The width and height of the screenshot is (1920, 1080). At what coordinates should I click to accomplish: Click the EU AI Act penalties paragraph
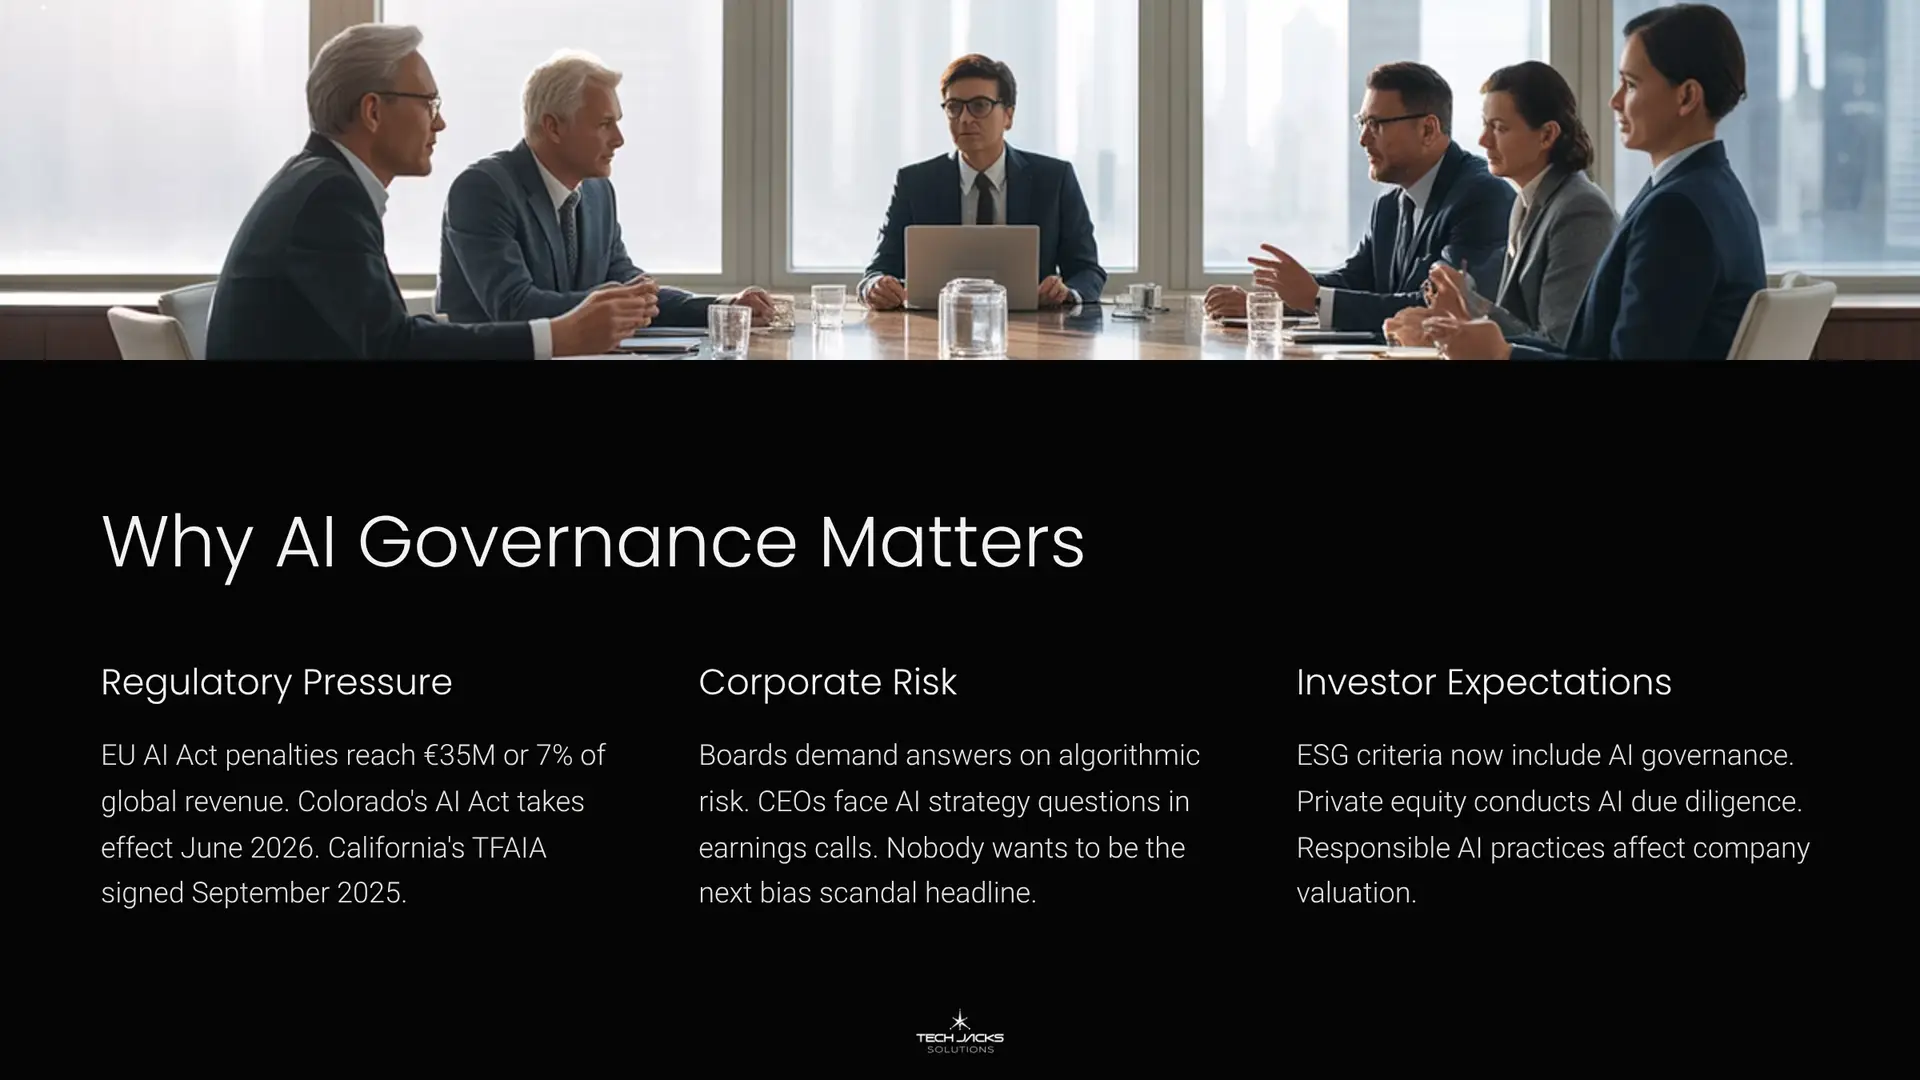coord(353,823)
